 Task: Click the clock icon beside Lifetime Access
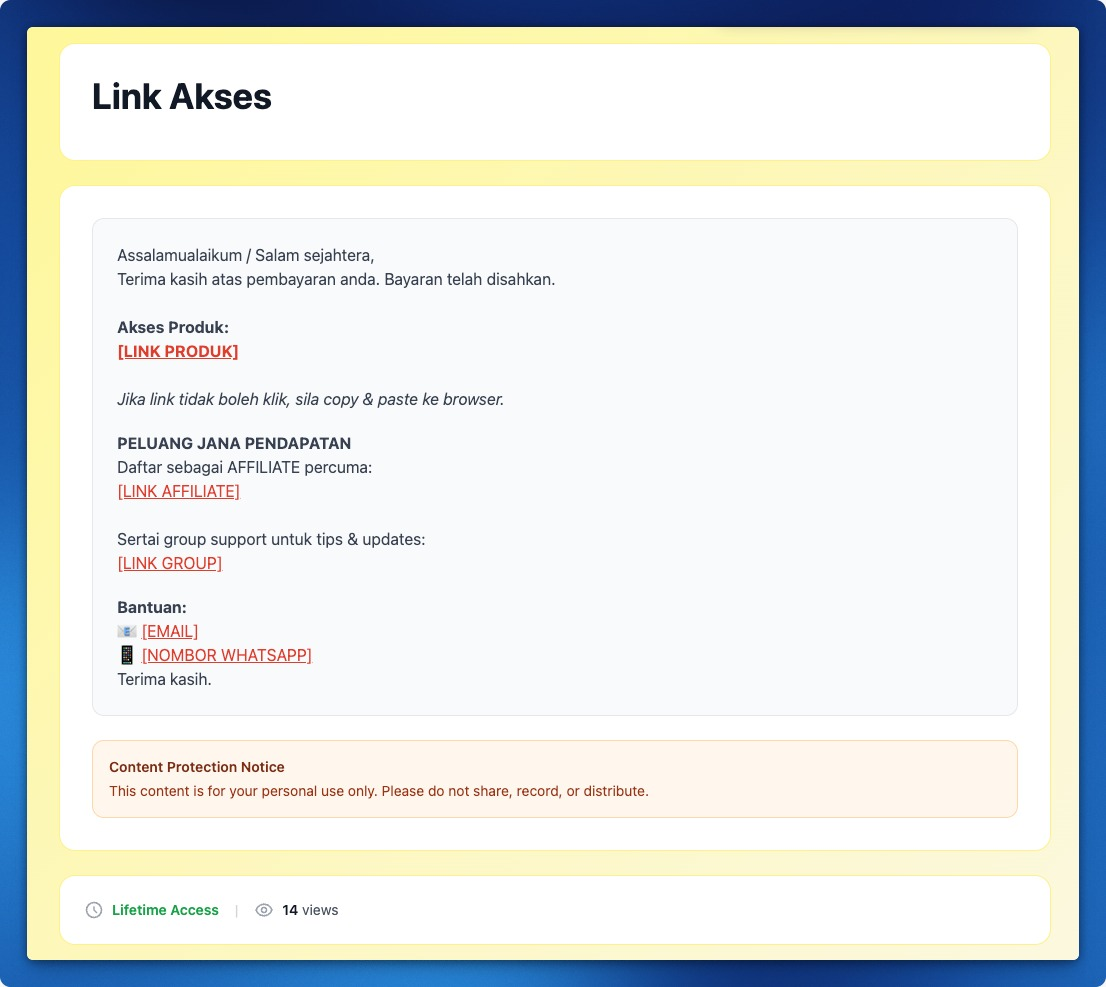(x=94, y=910)
